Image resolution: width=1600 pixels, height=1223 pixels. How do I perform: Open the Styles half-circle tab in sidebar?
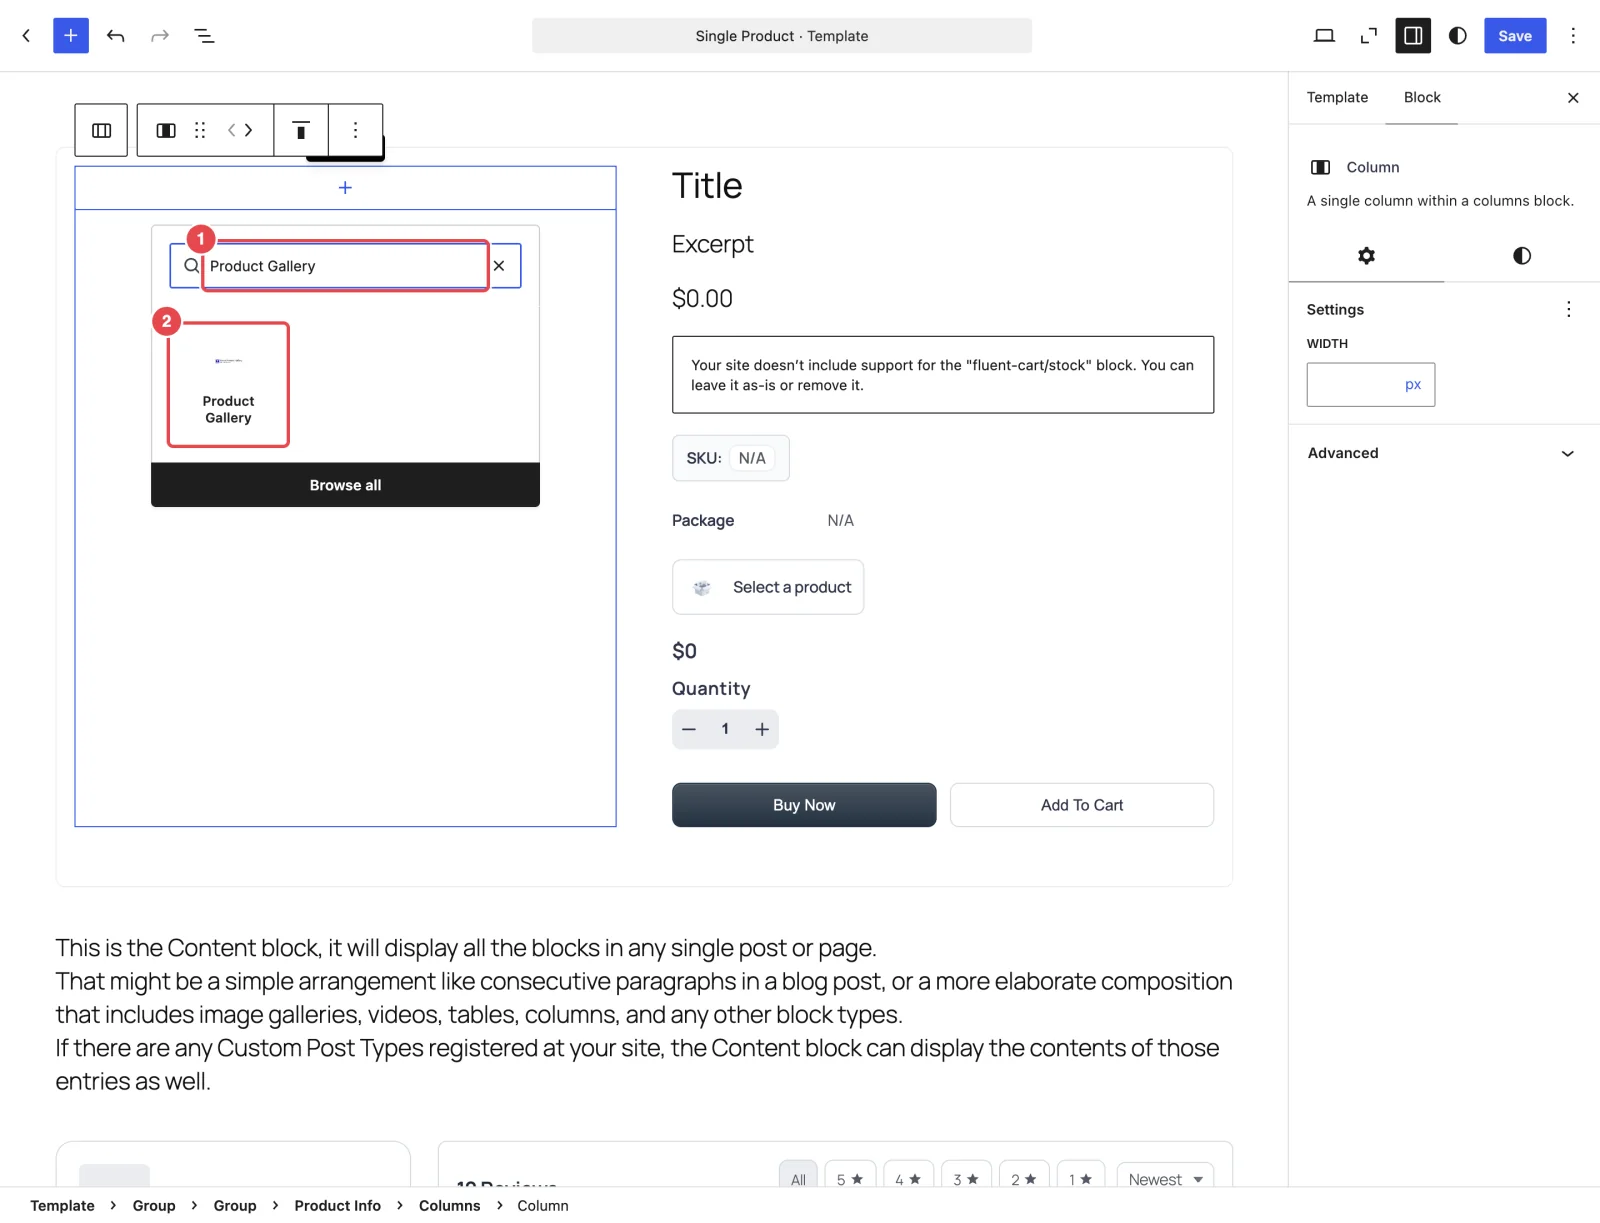(1522, 256)
